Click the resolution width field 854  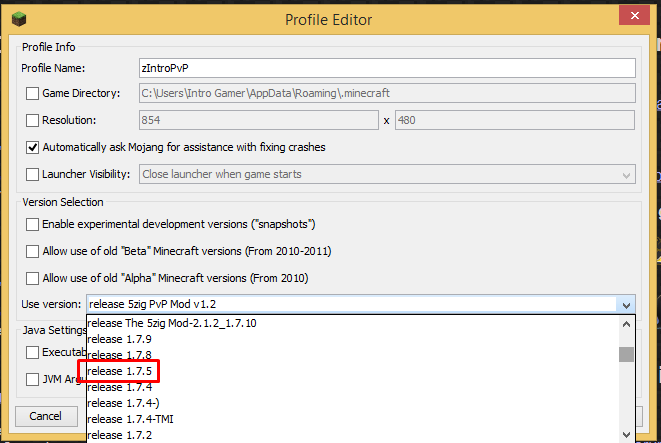tap(258, 120)
